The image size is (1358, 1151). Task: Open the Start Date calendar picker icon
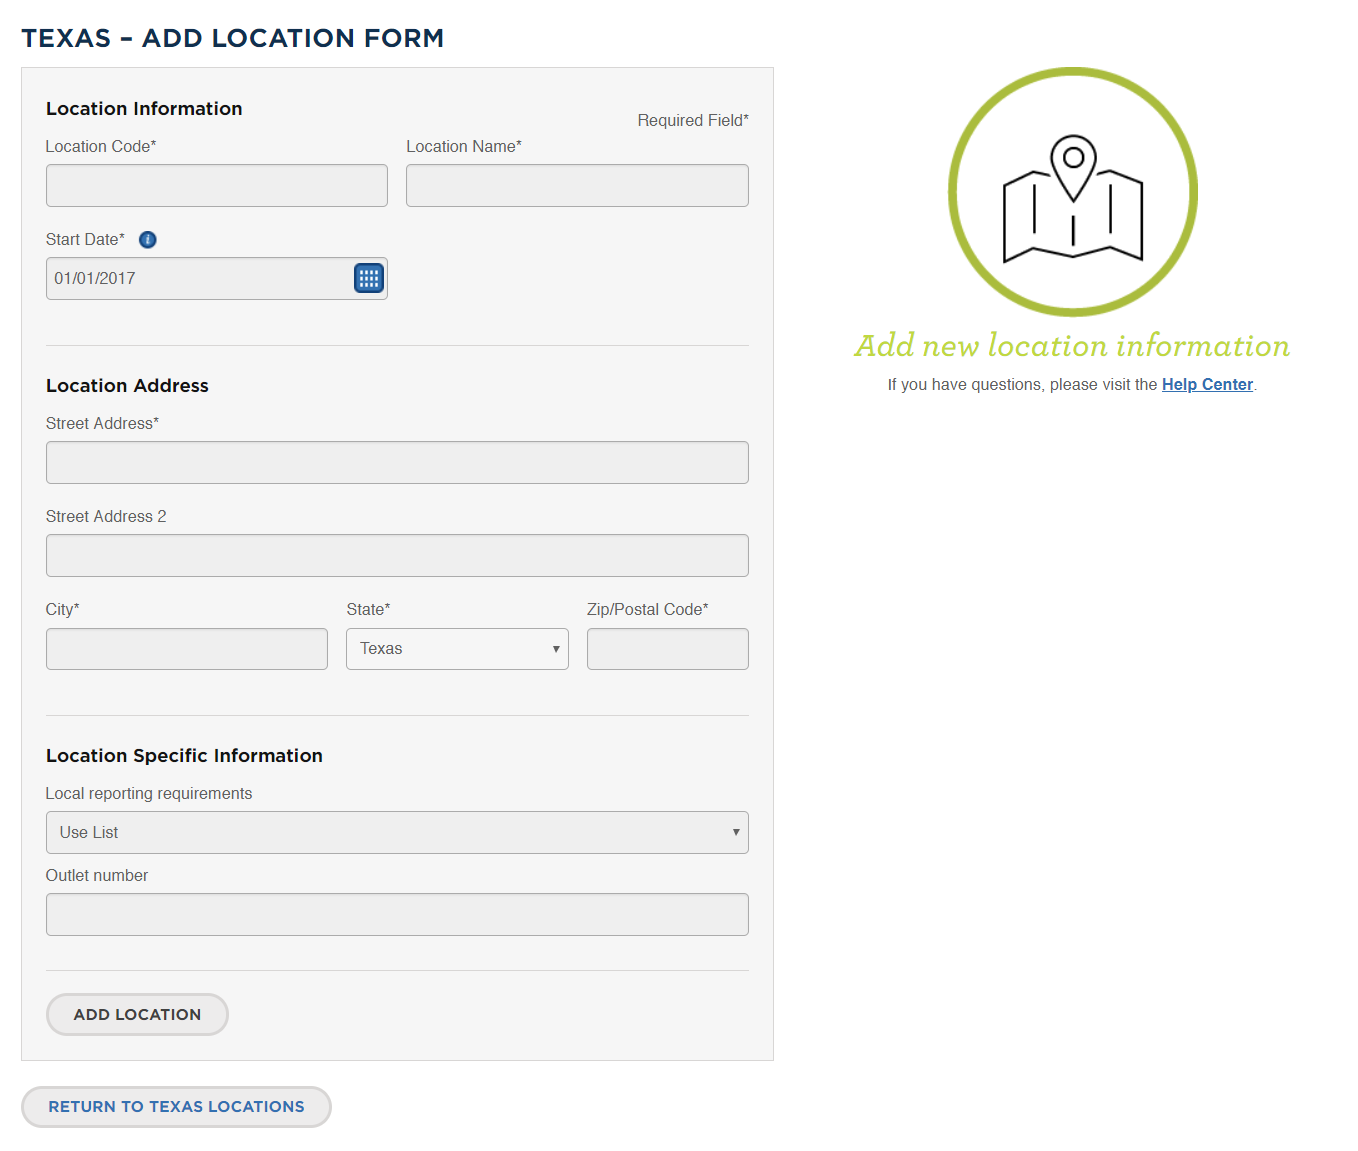[x=369, y=278]
